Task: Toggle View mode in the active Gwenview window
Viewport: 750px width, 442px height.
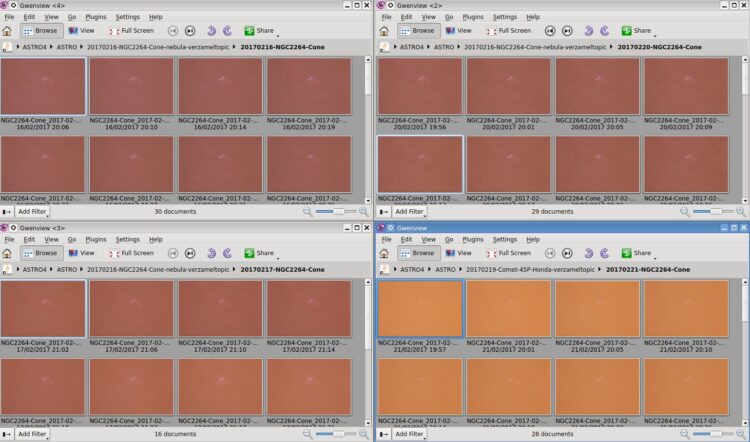Action: (458, 253)
